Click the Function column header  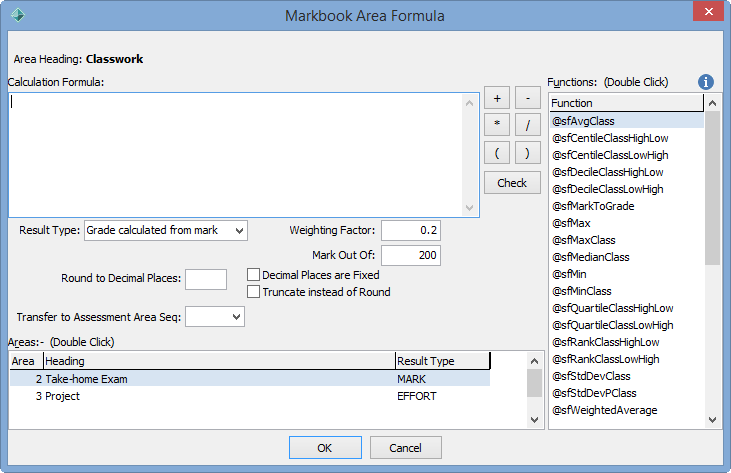coord(626,103)
